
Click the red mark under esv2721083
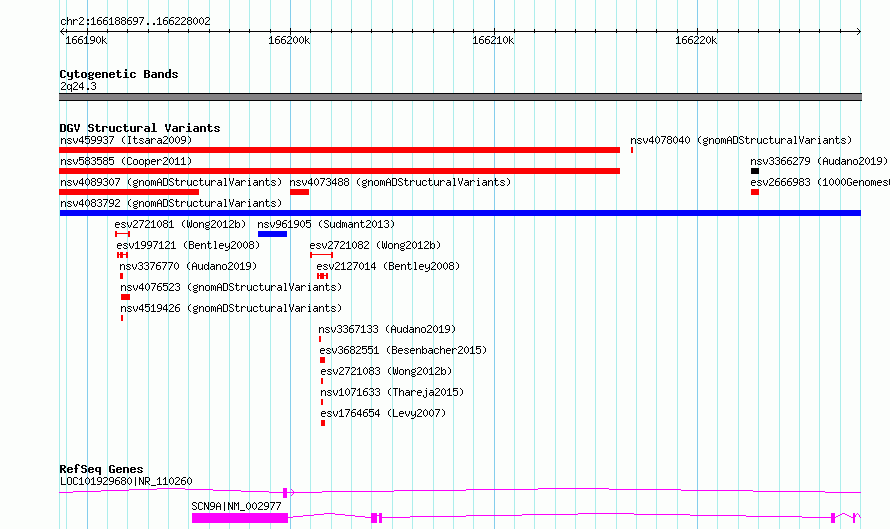point(322,381)
